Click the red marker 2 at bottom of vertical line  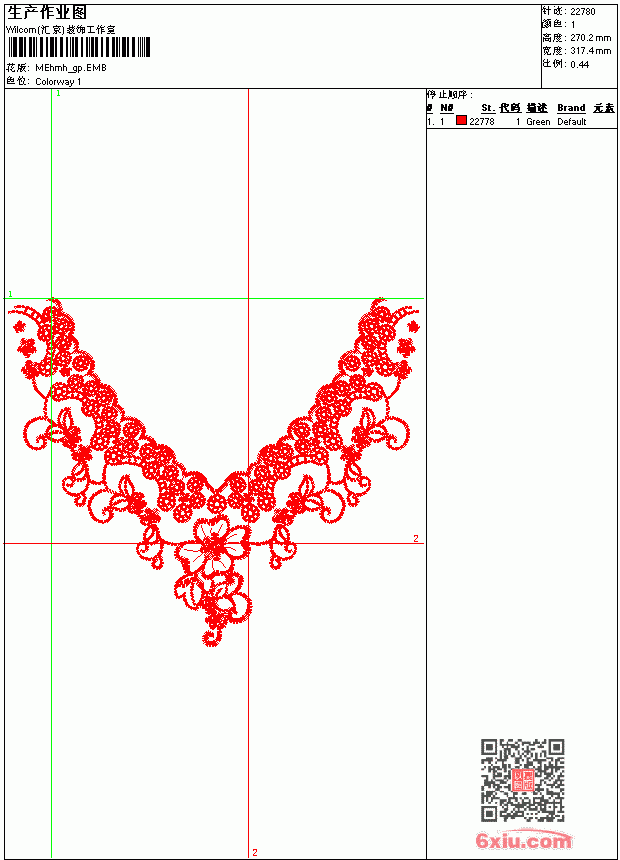(x=255, y=852)
